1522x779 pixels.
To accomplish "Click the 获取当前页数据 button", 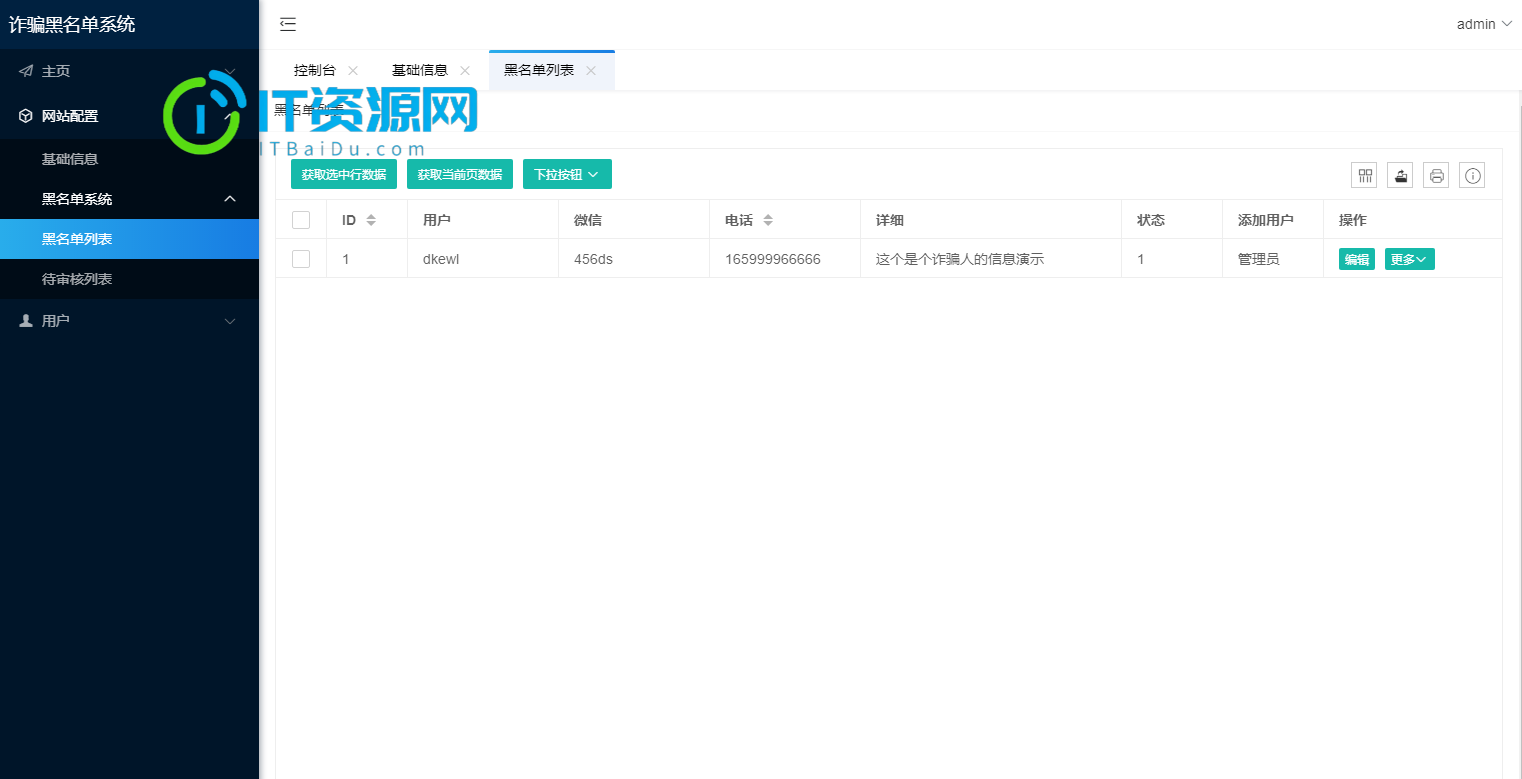I will [460, 174].
